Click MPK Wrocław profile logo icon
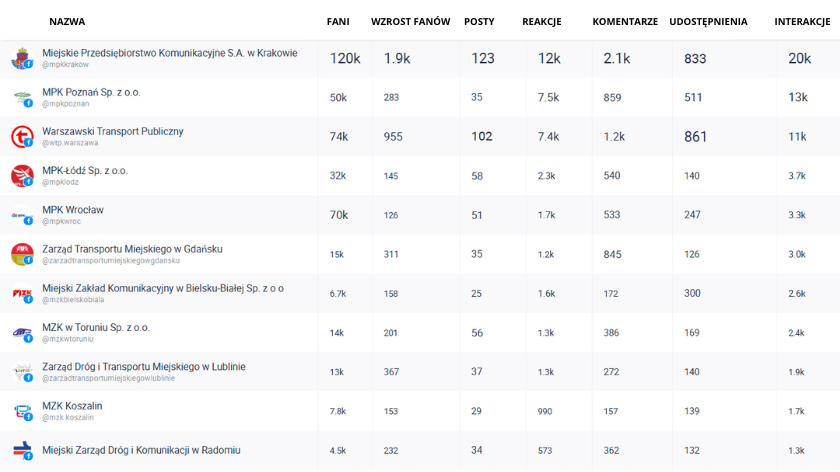840x472 pixels. [22, 214]
